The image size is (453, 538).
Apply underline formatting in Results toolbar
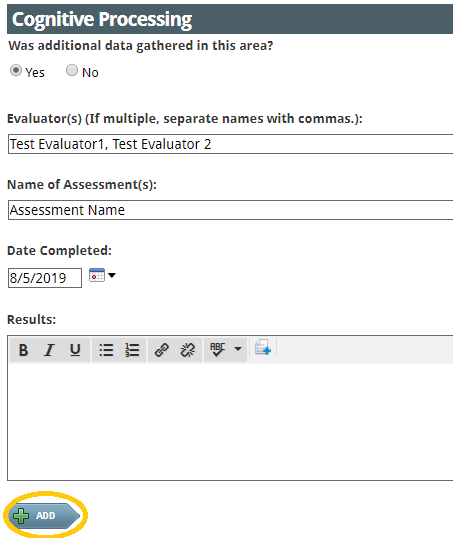pos(75,350)
